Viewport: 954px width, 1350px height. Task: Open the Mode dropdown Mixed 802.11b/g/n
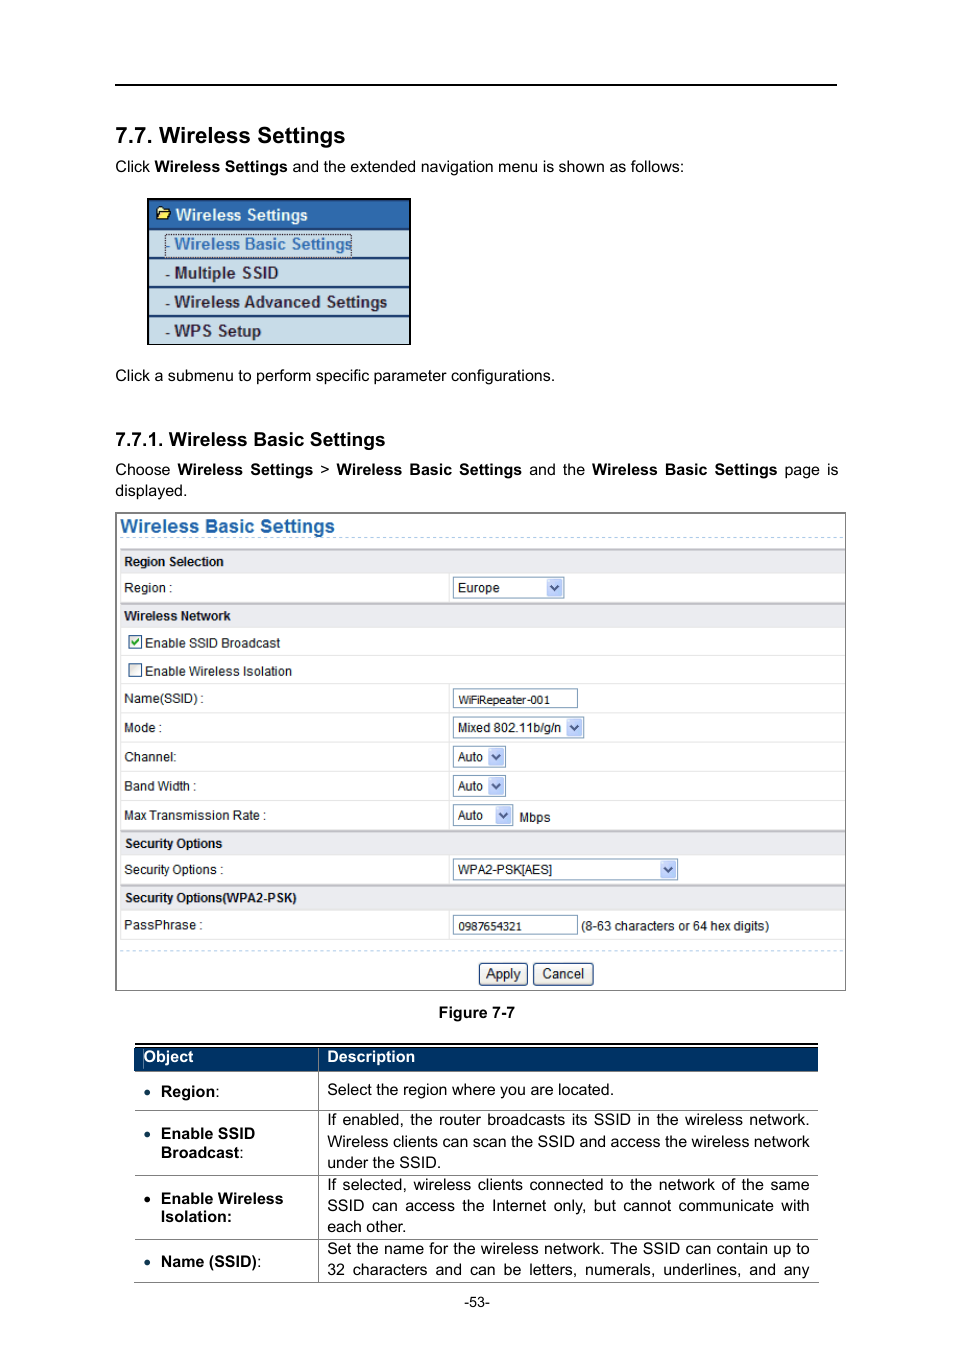pos(518,728)
